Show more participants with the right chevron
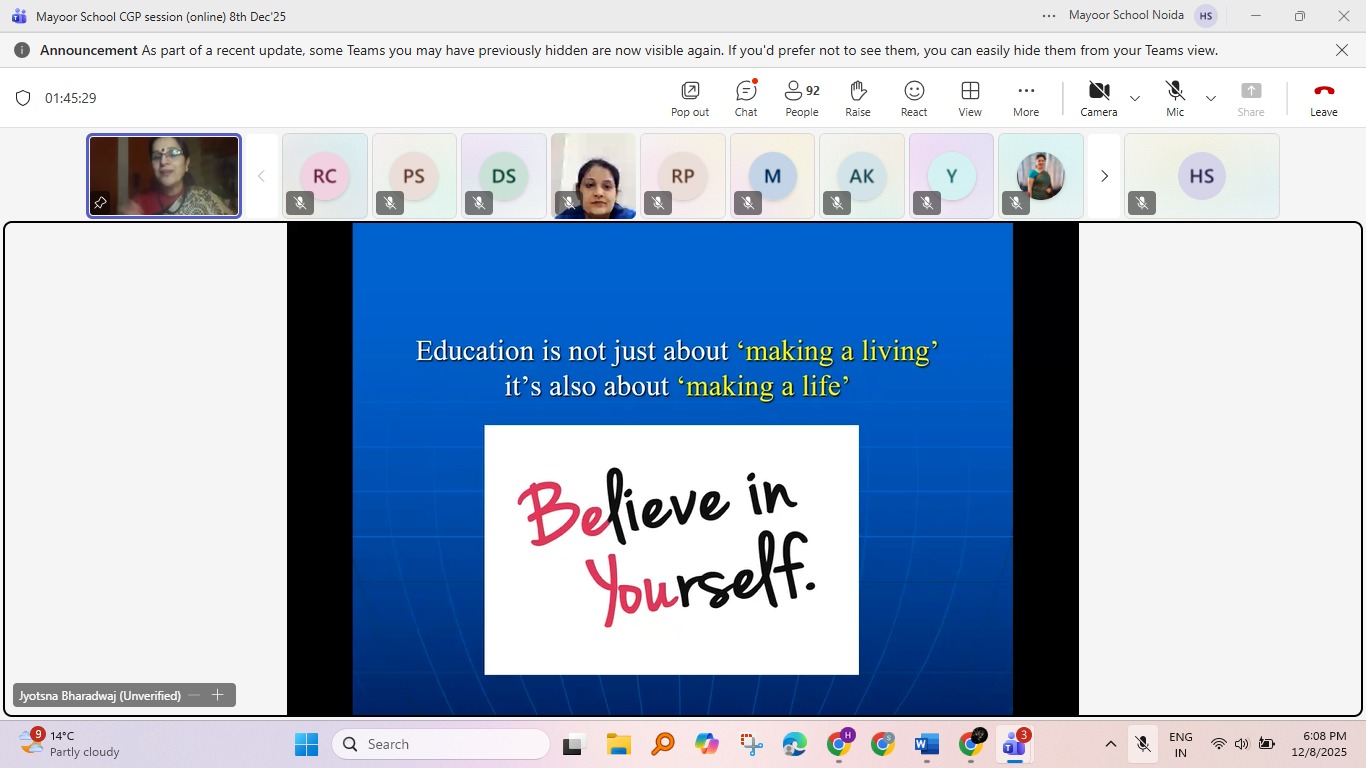Viewport: 1366px width, 768px height. point(1104,175)
